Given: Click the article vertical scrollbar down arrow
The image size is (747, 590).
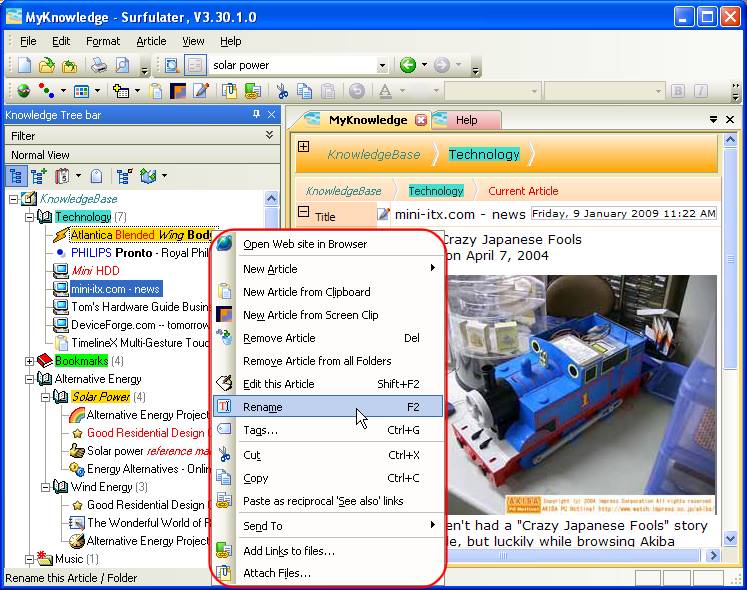Looking at the screenshot, I should click(x=730, y=539).
